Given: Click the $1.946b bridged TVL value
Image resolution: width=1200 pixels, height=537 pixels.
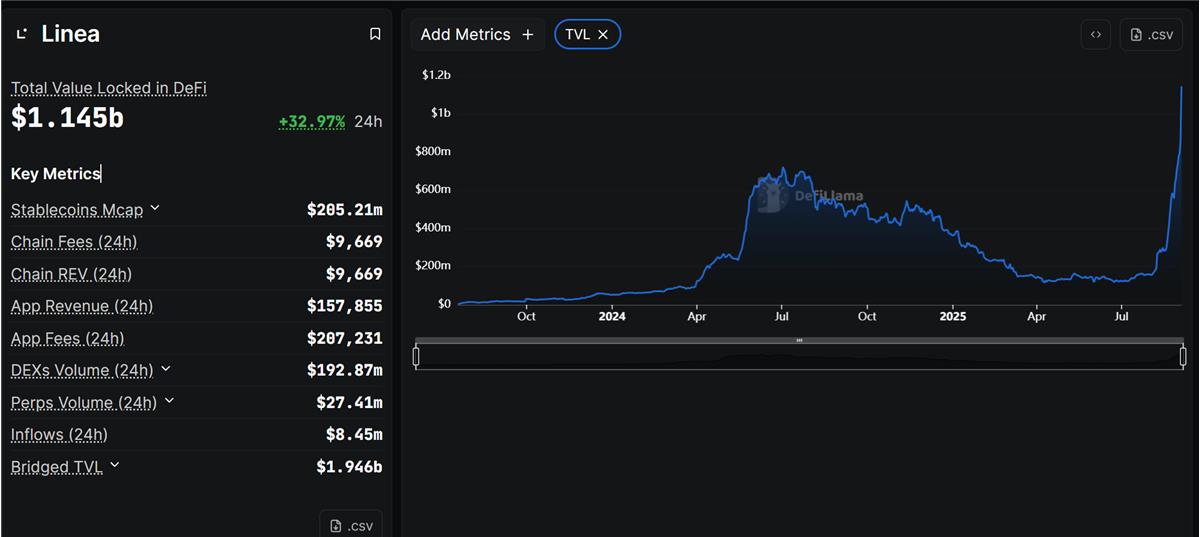Looking at the screenshot, I should pos(349,466).
